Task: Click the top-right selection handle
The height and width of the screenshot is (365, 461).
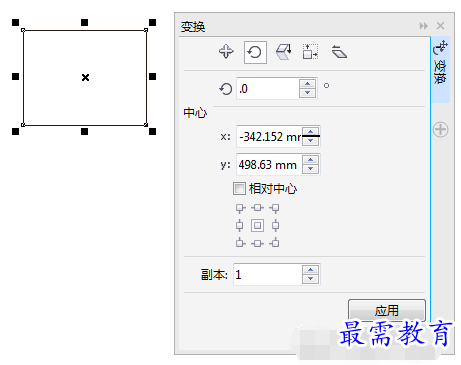Action: coord(152,22)
